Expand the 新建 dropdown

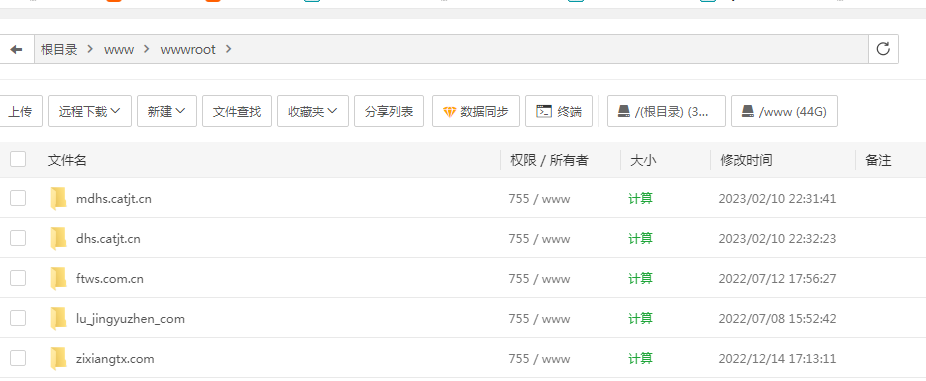point(167,111)
